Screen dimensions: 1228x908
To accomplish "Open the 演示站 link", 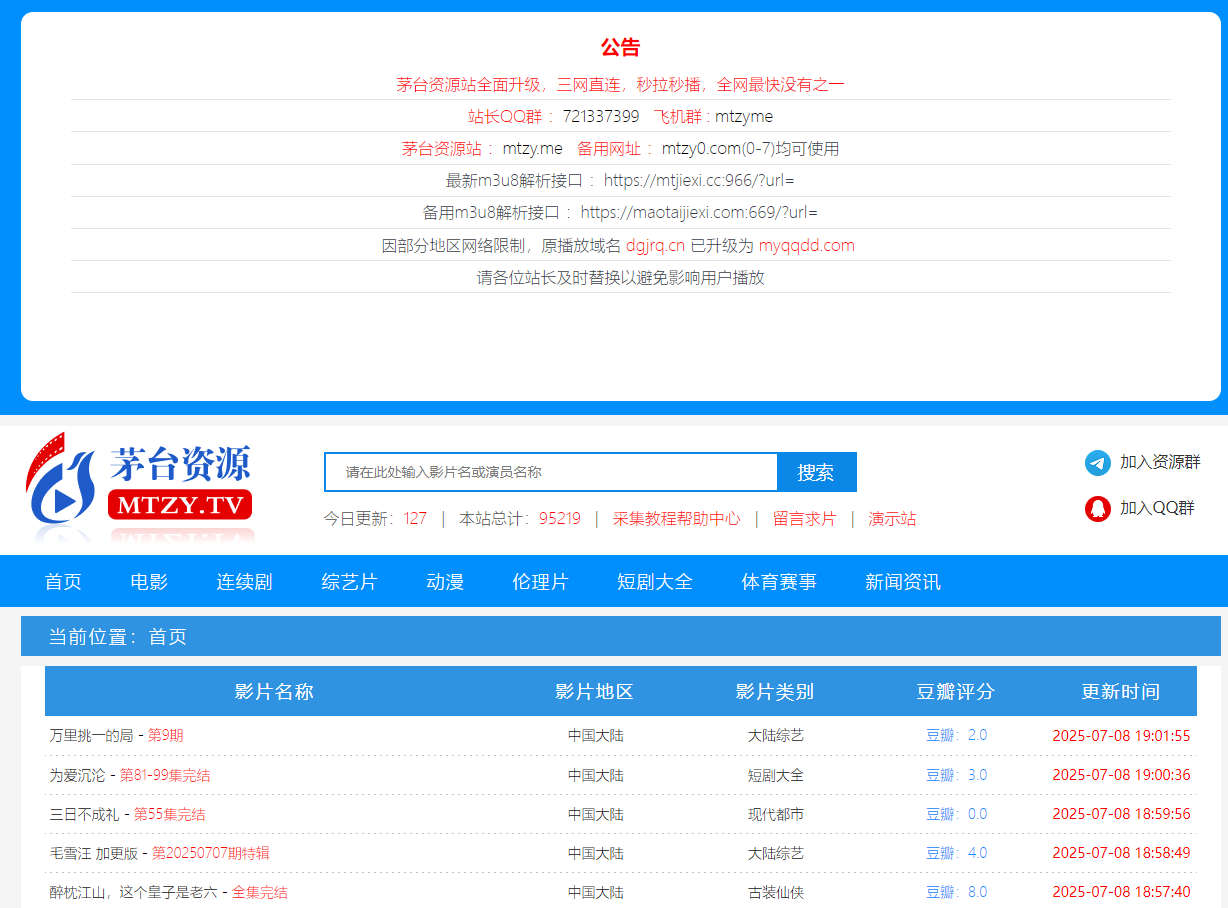I will (892, 519).
